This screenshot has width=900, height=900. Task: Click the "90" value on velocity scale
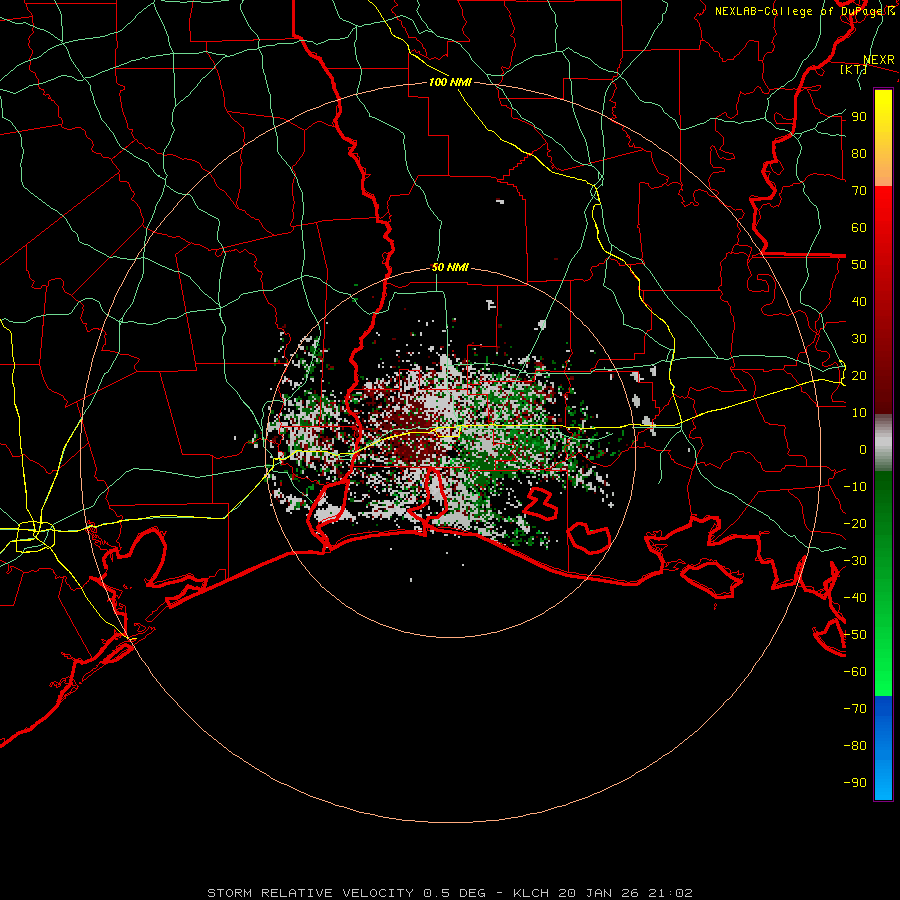(859, 117)
